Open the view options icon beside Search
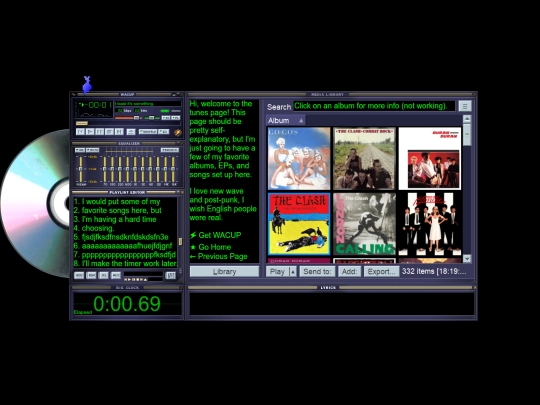The width and height of the screenshot is (540, 405). (x=465, y=106)
